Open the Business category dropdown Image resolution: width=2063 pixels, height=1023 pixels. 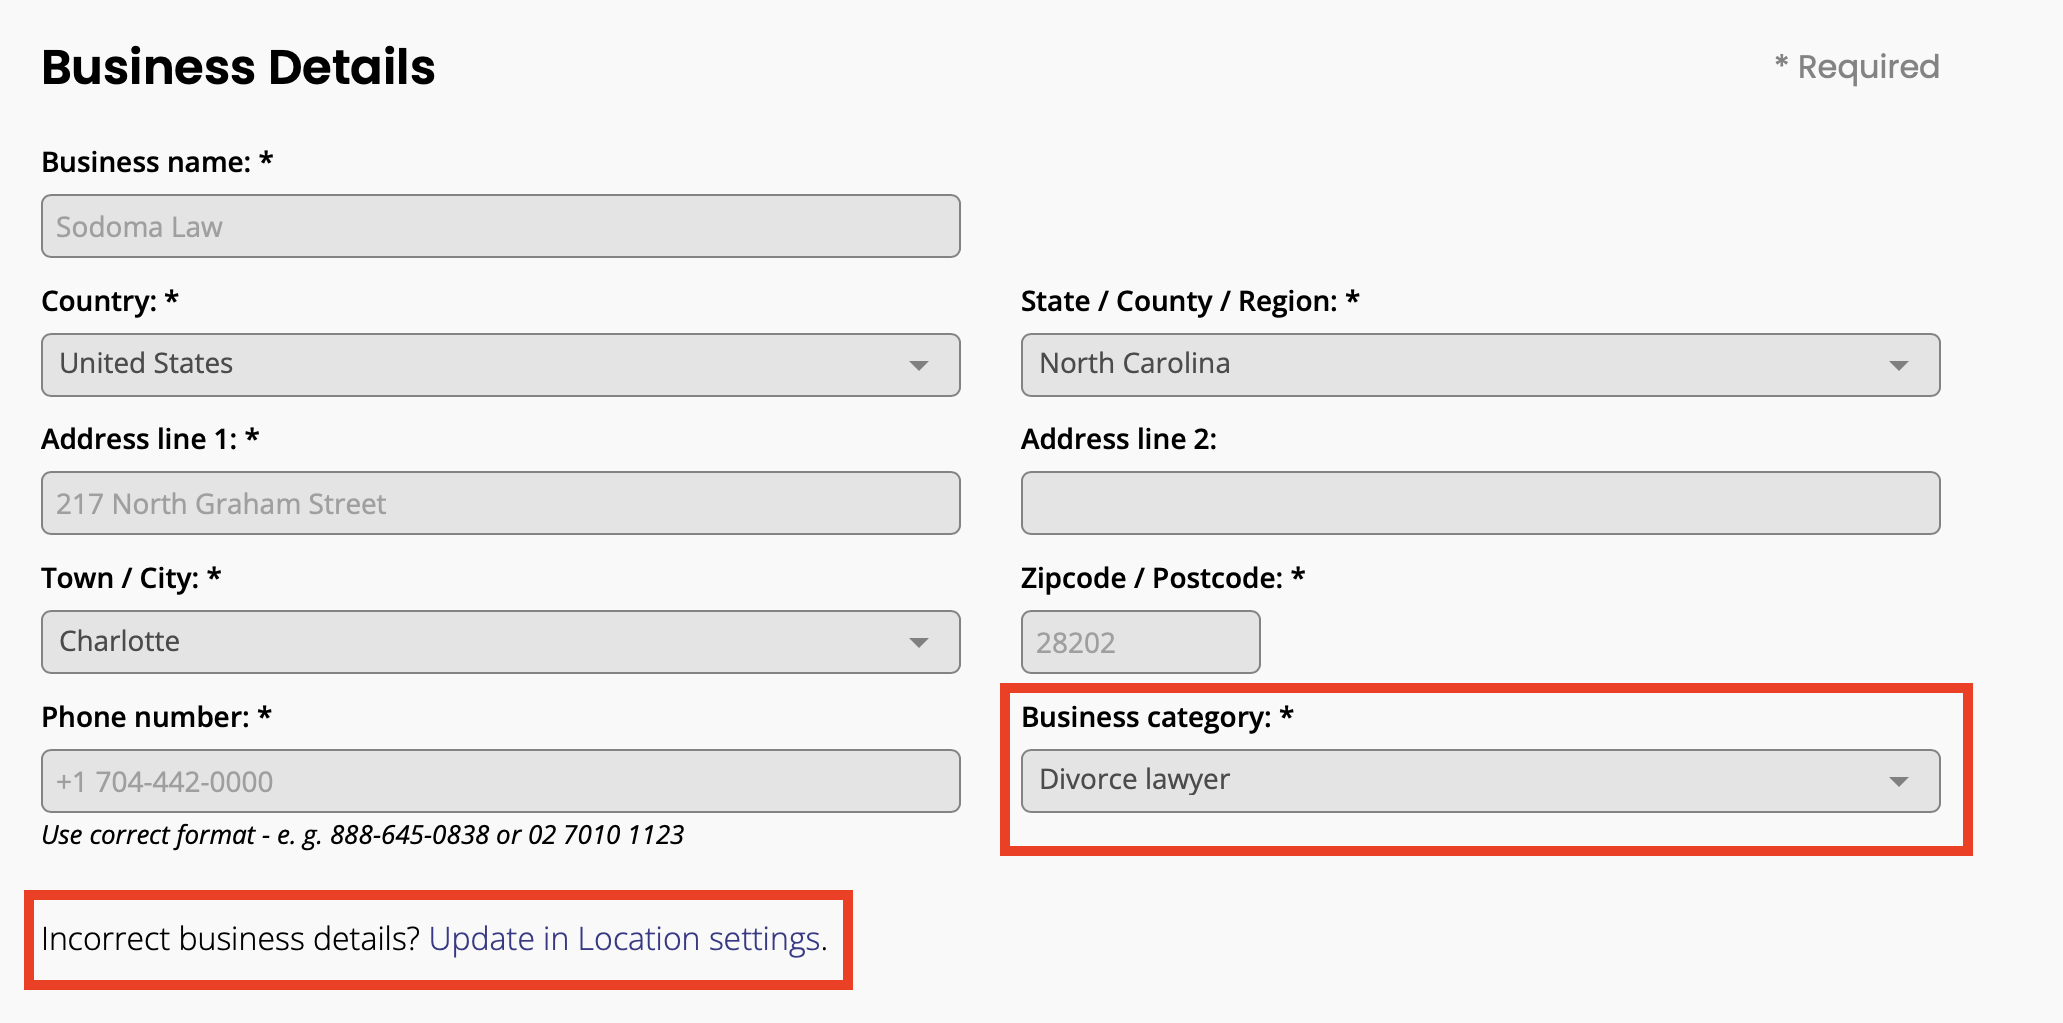(1480, 781)
